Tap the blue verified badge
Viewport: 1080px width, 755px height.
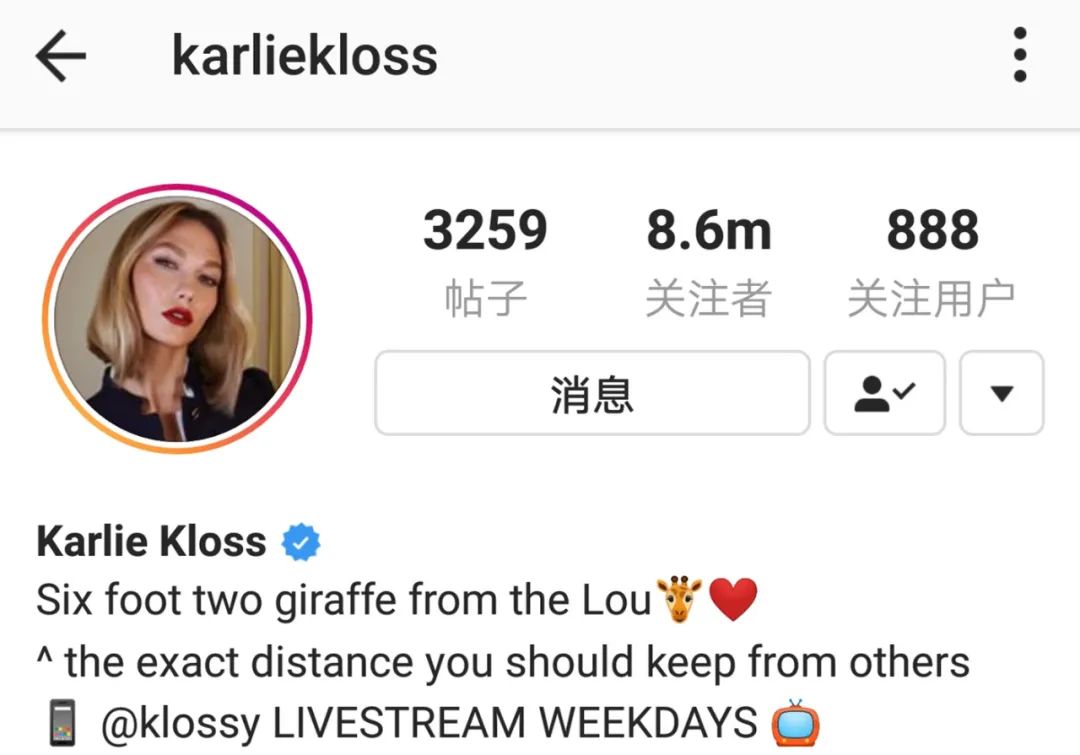point(301,542)
